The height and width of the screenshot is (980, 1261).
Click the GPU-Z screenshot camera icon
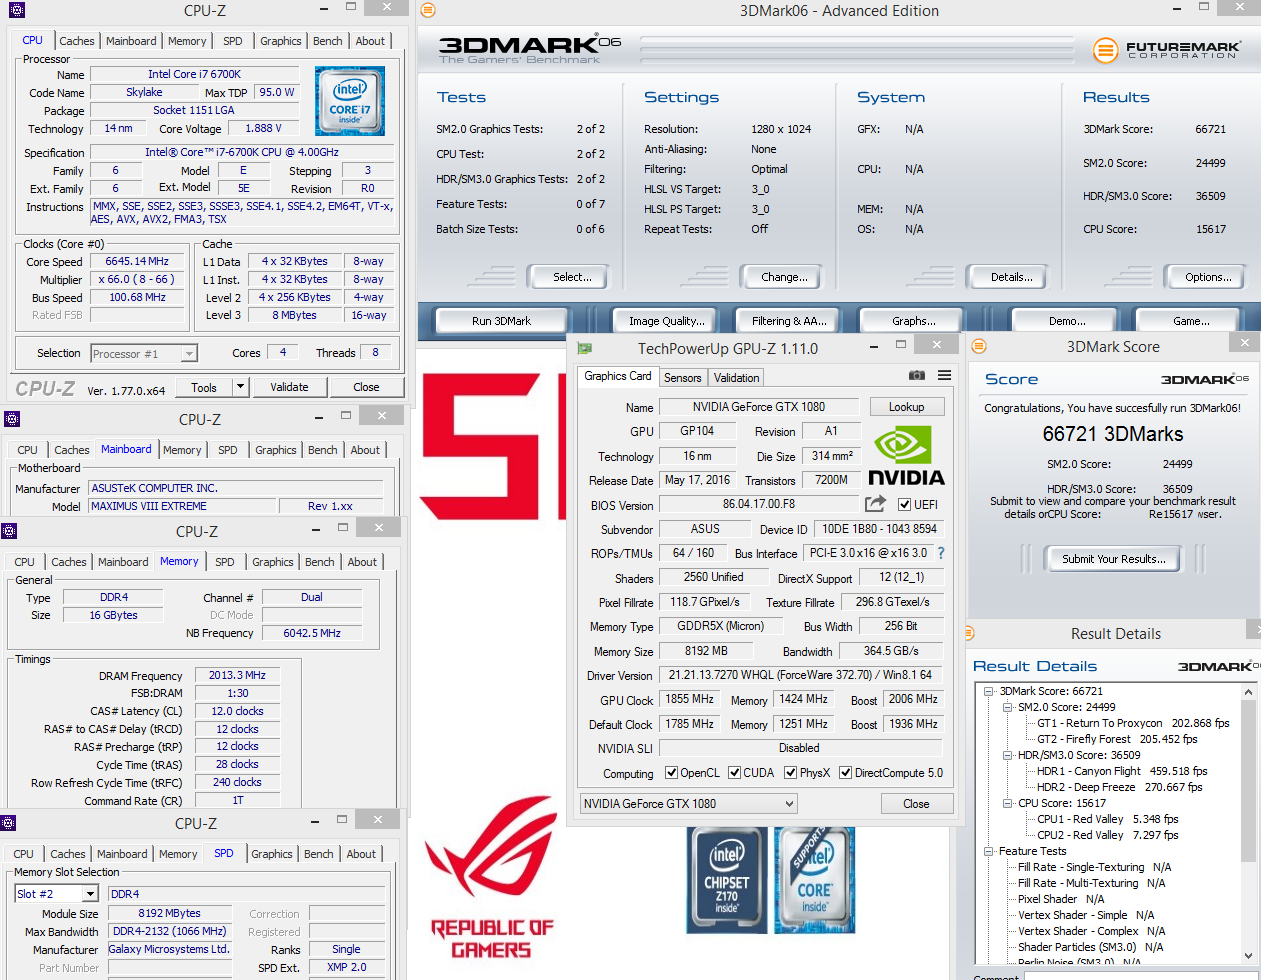click(x=916, y=376)
